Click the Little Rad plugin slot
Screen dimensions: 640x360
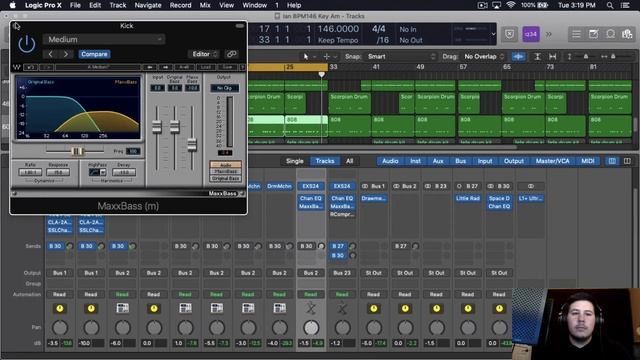[468, 198]
